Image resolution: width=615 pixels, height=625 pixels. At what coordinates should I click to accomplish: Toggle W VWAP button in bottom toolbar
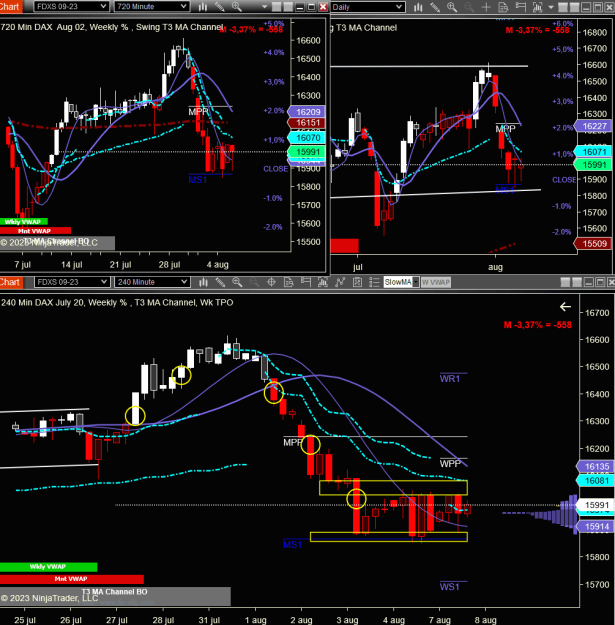436,282
